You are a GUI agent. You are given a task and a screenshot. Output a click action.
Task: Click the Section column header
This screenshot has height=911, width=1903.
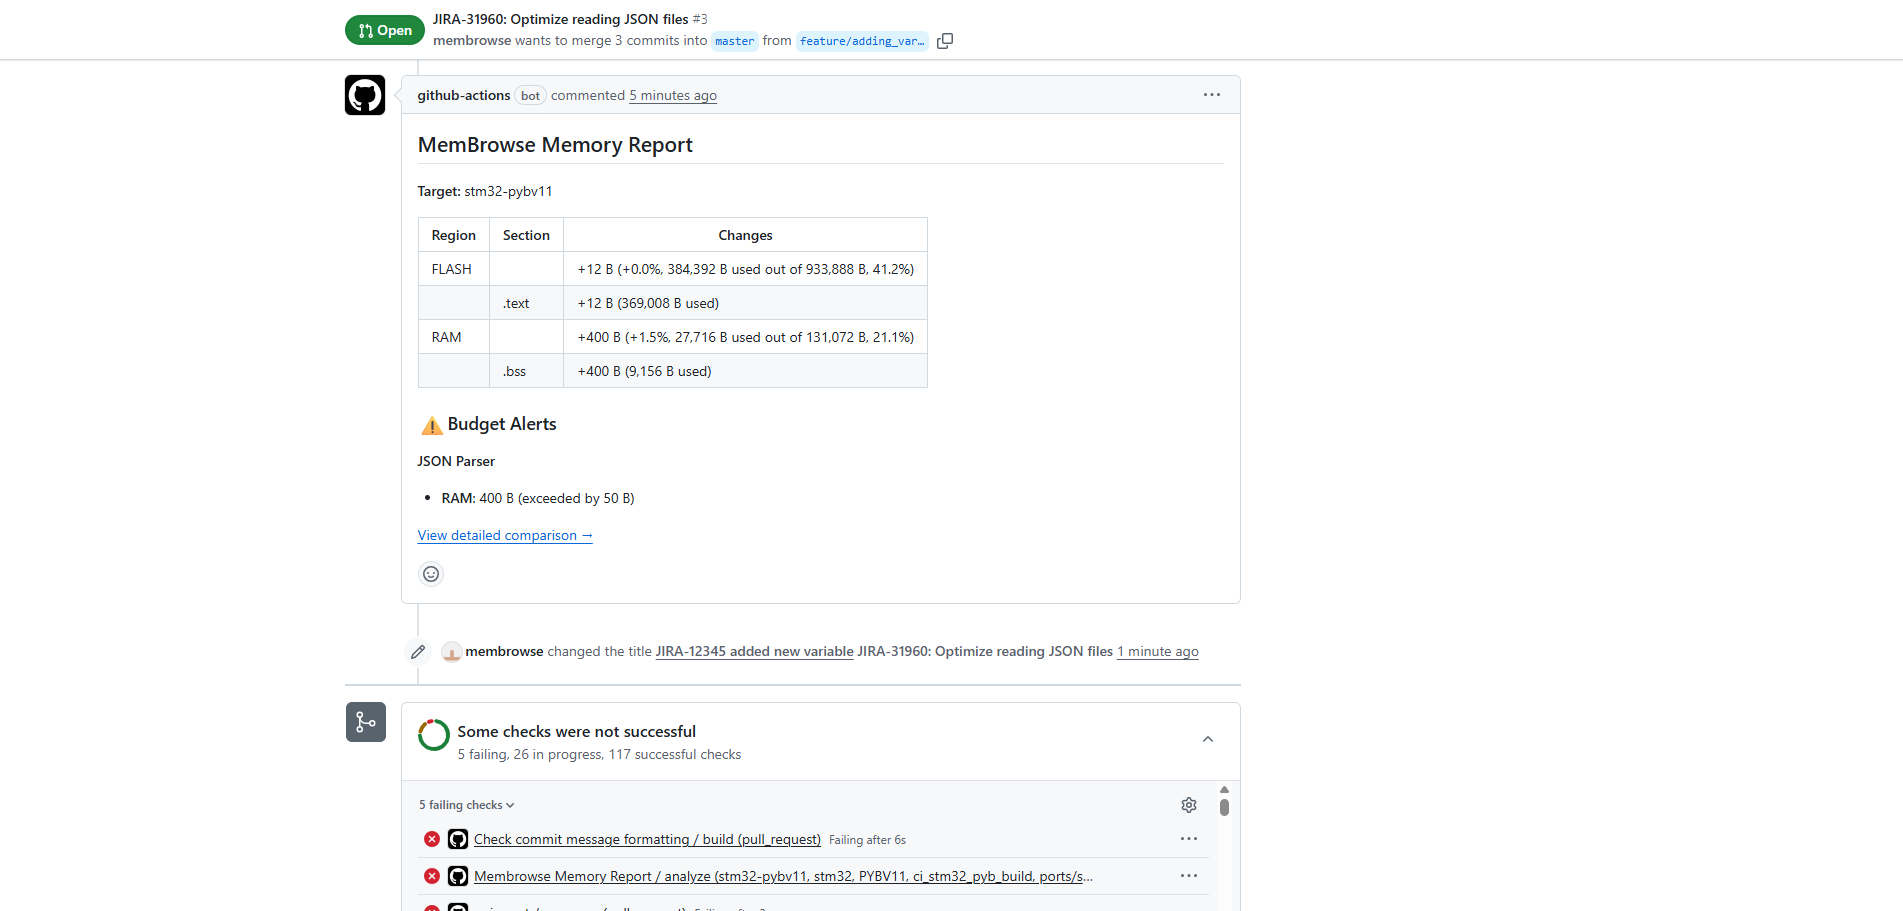click(x=526, y=235)
